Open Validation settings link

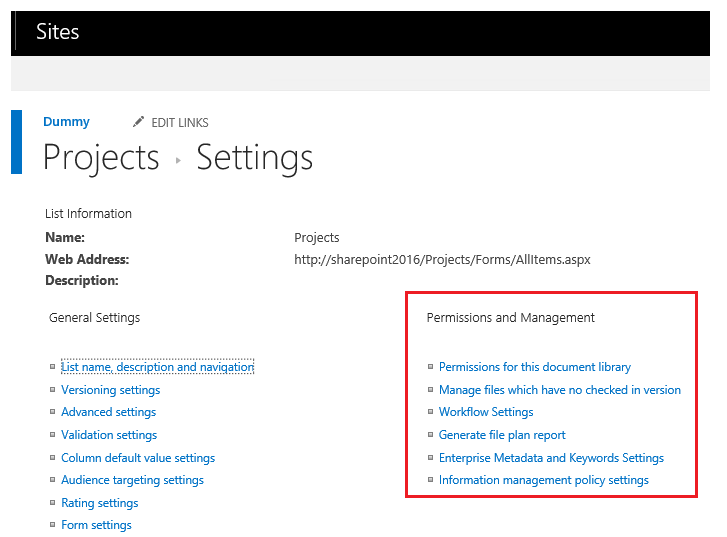tap(109, 435)
